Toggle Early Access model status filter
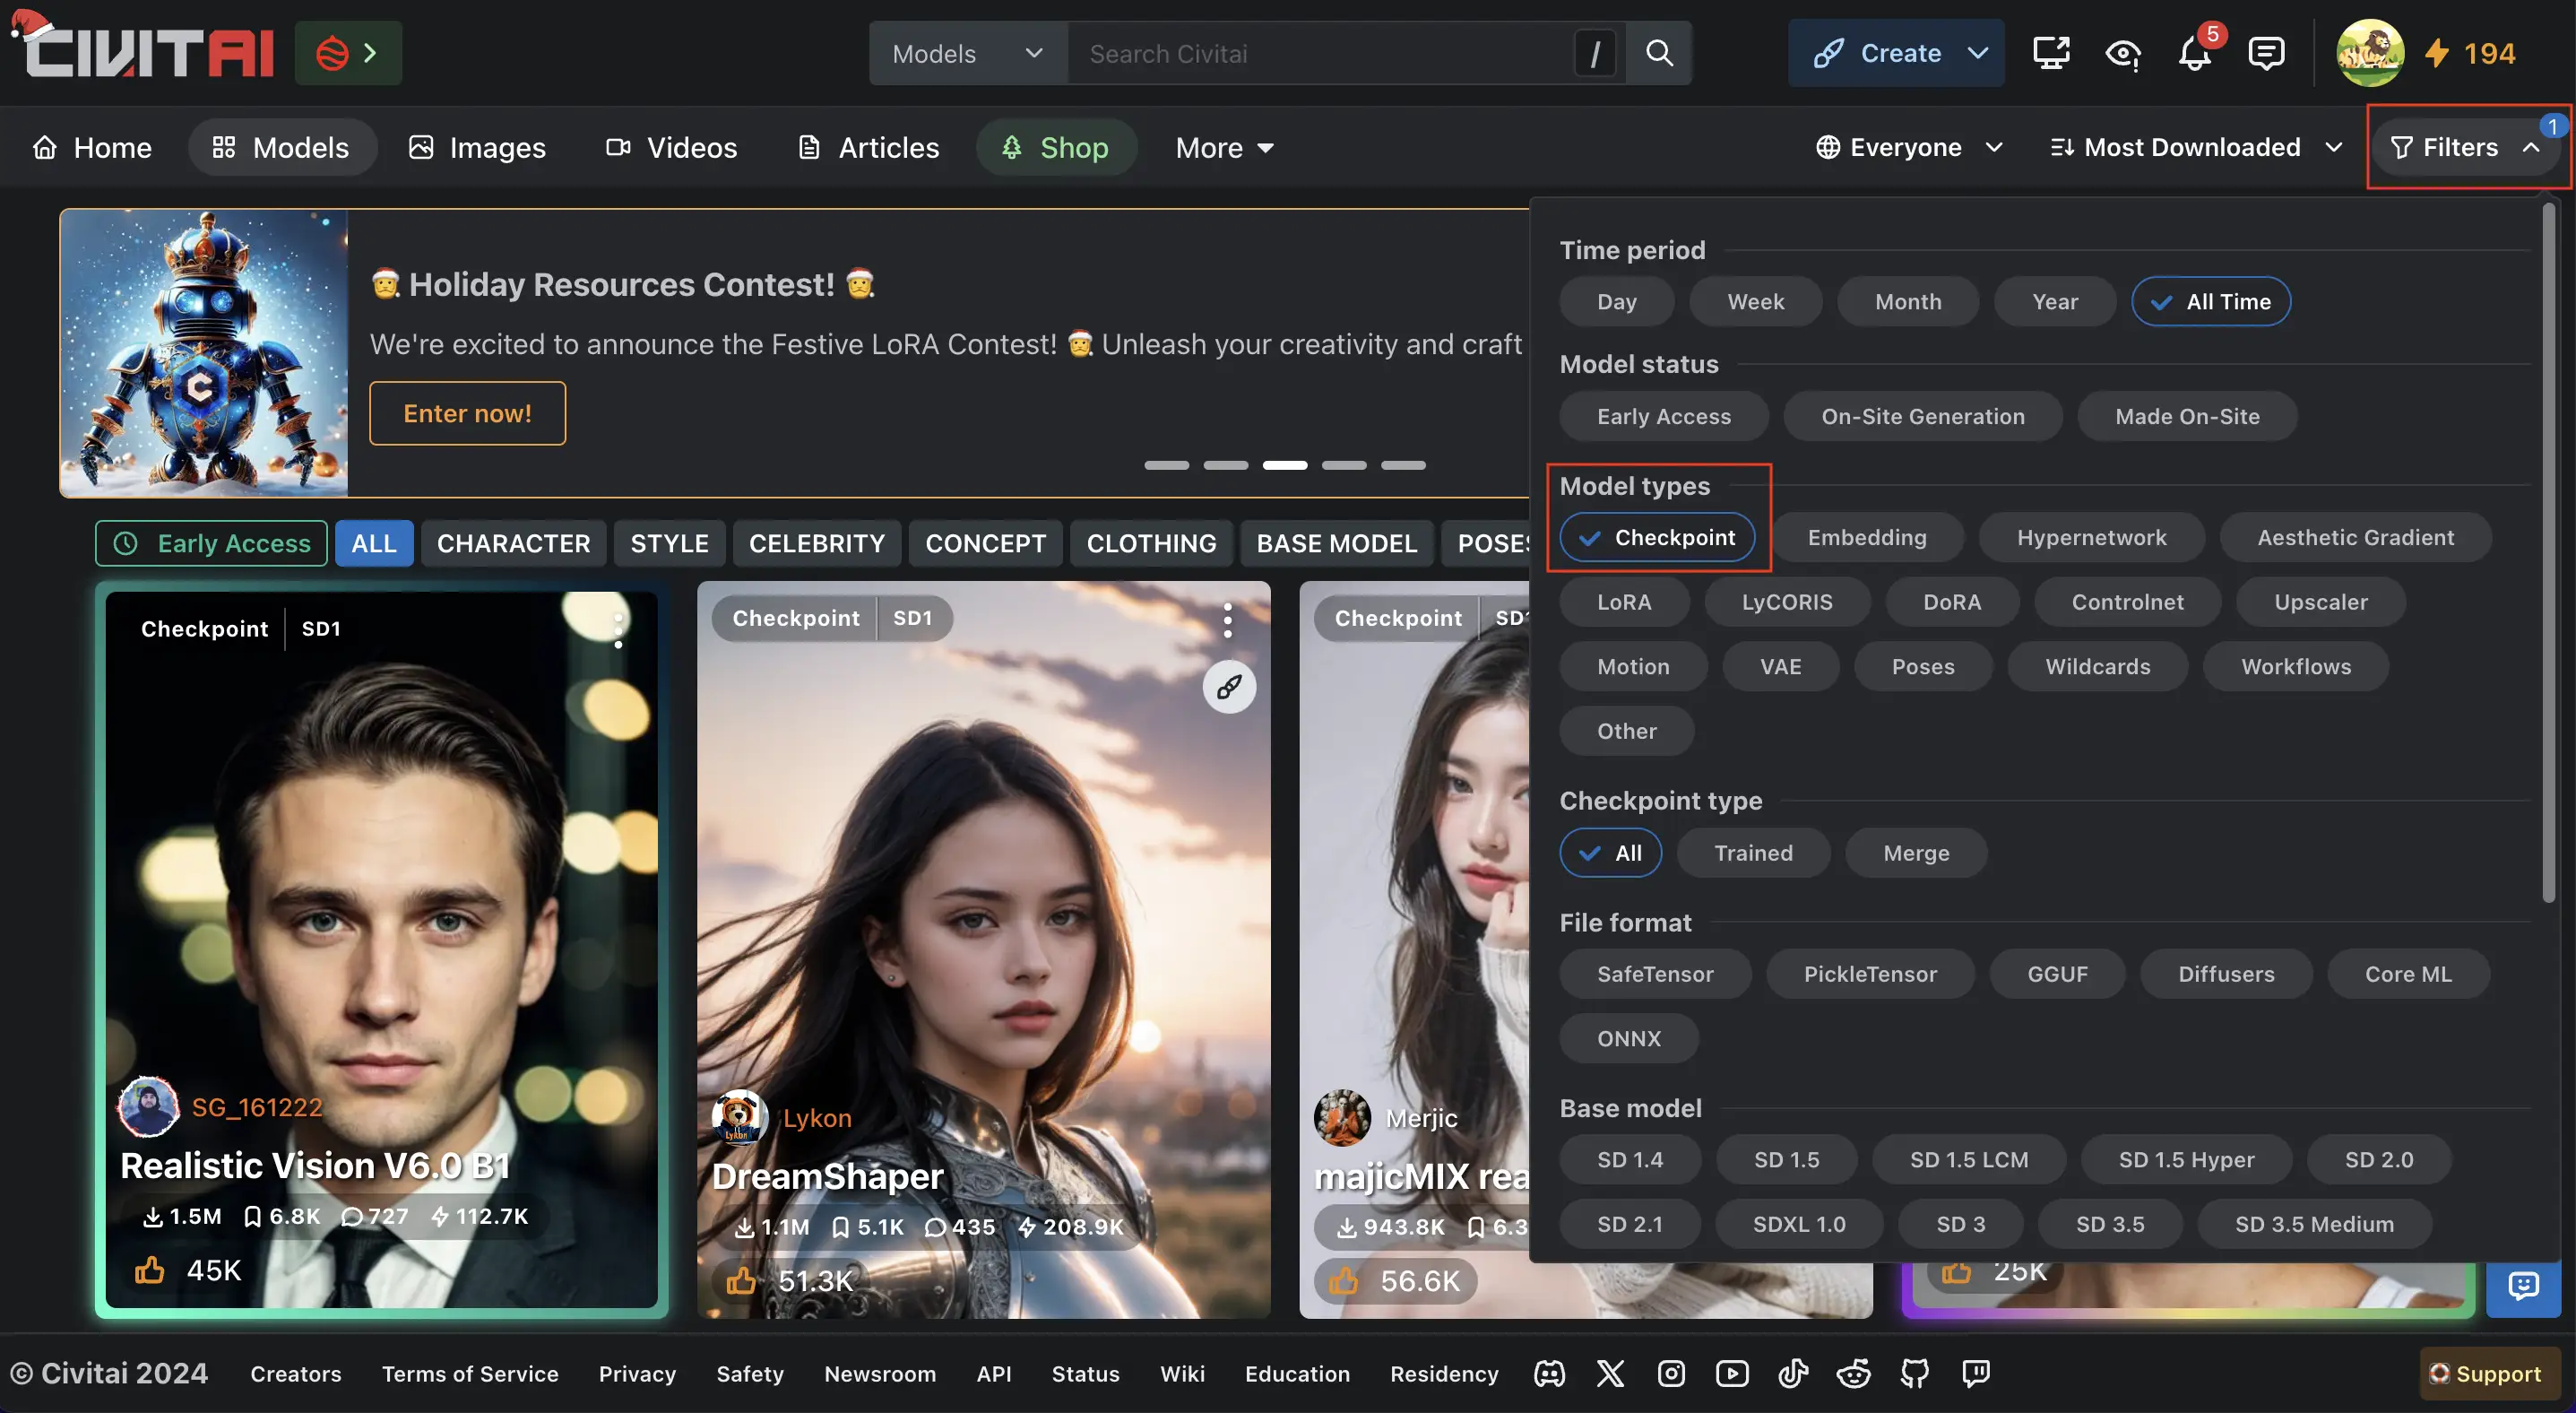This screenshot has height=1413, width=2576. click(x=1663, y=416)
